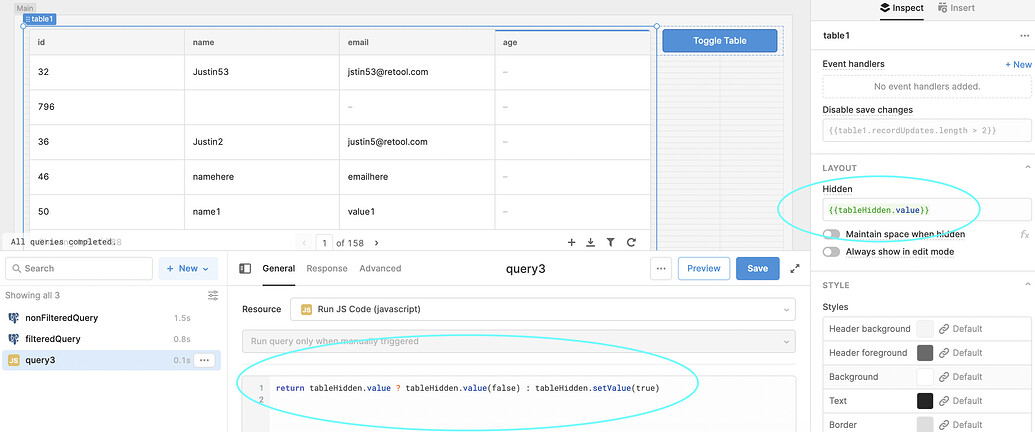Open the query3 more options ellipsis
Image resolution: width=1035 pixels, height=432 pixels.
pos(661,268)
